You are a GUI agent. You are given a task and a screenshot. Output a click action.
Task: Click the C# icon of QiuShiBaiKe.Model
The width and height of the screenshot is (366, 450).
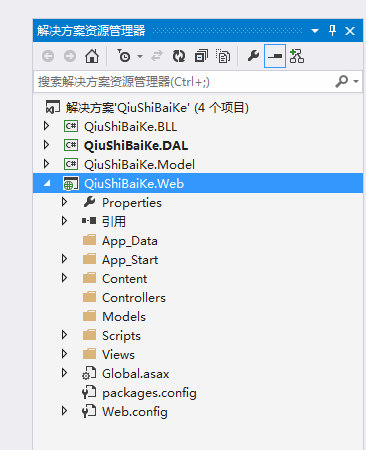[71, 164]
